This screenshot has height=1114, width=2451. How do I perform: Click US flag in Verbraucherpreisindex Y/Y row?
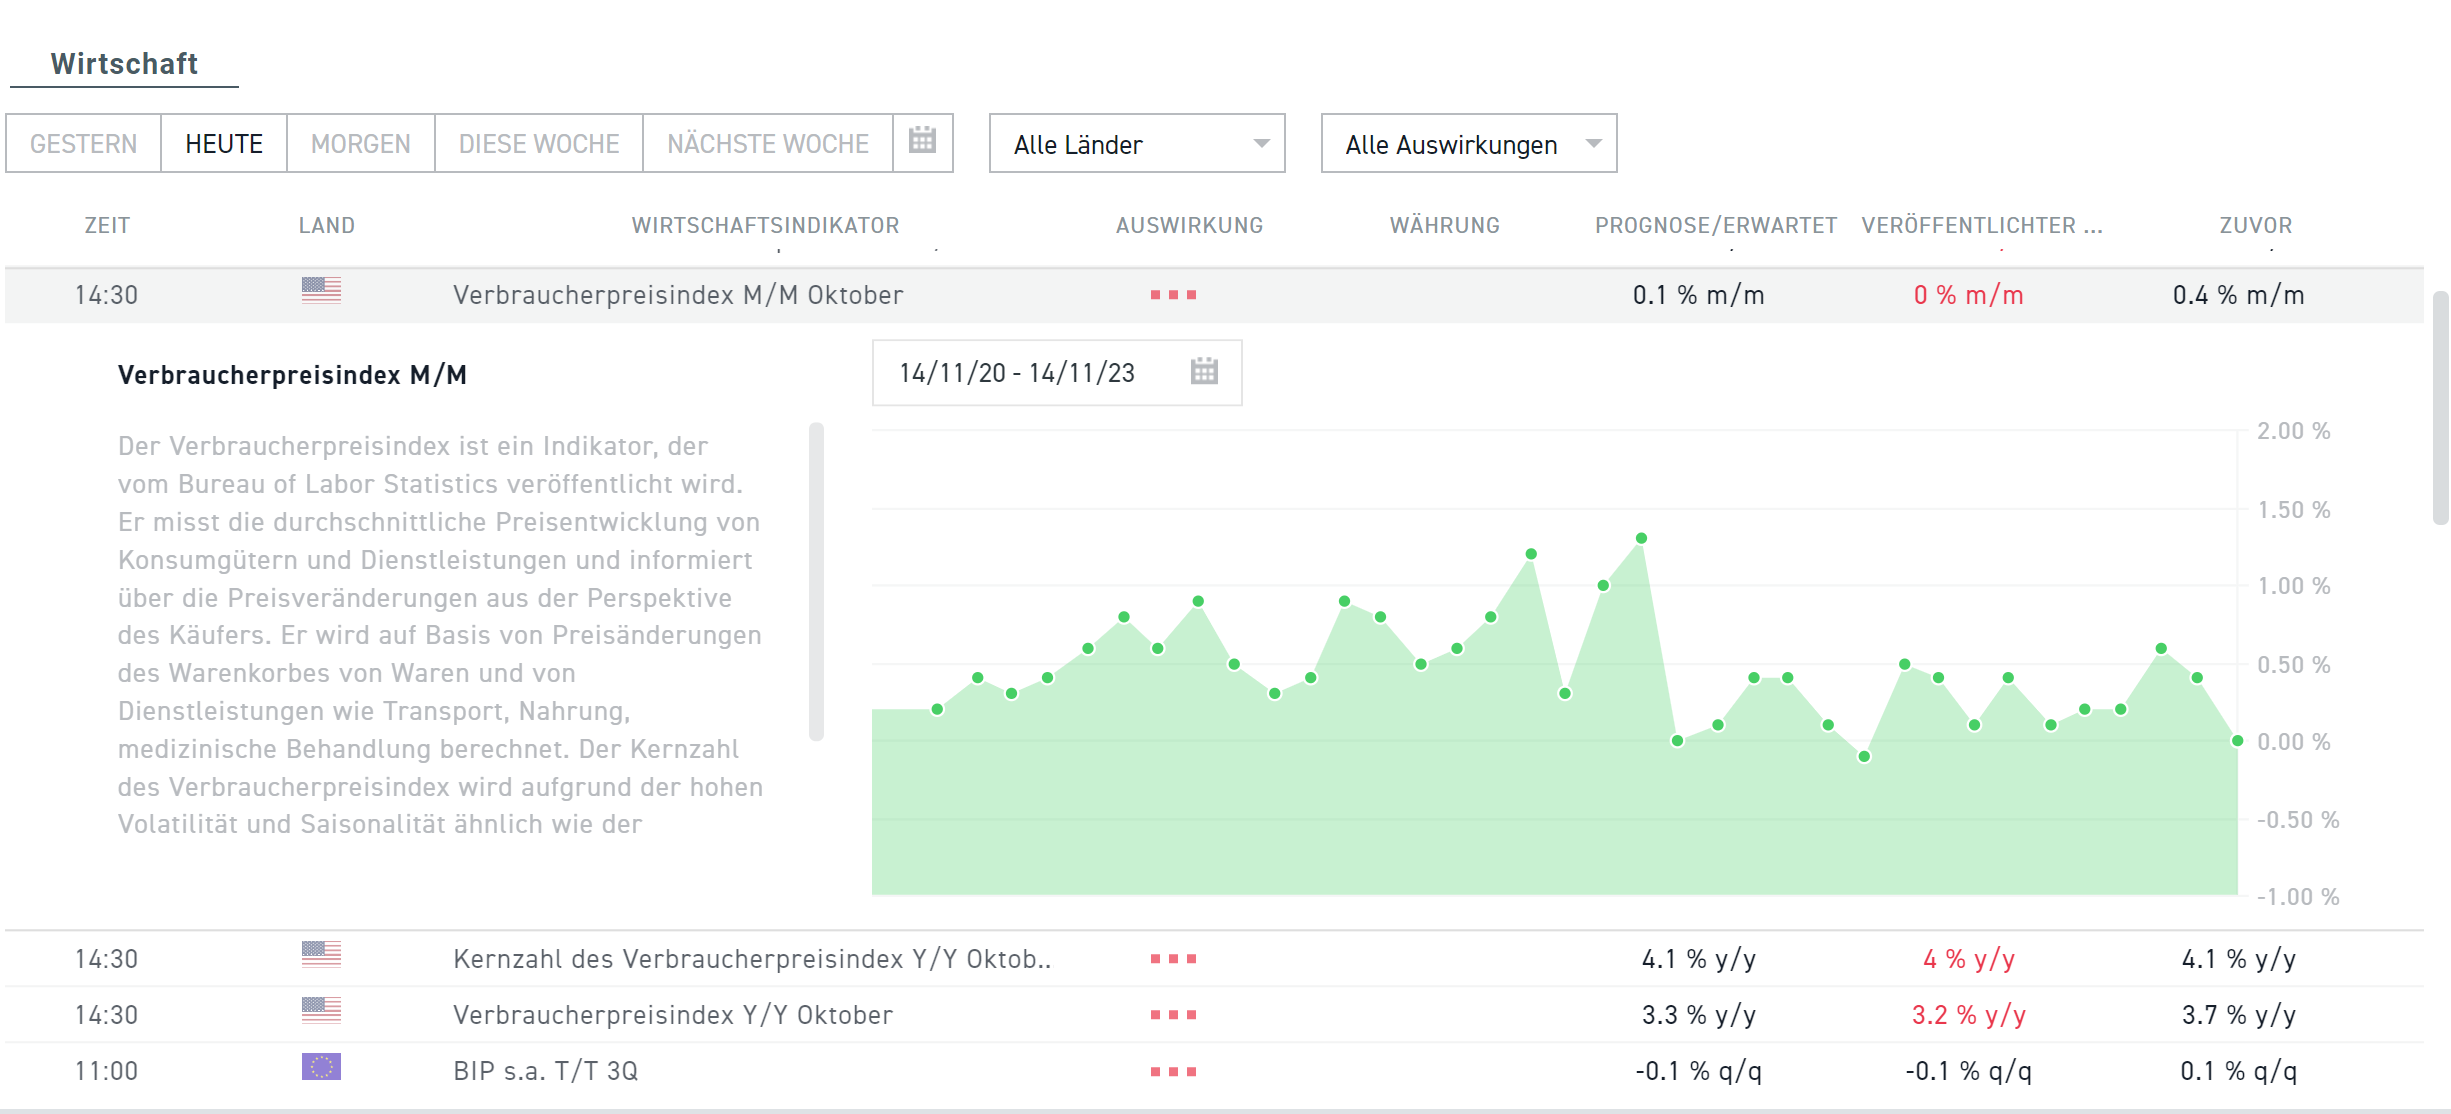321,1011
